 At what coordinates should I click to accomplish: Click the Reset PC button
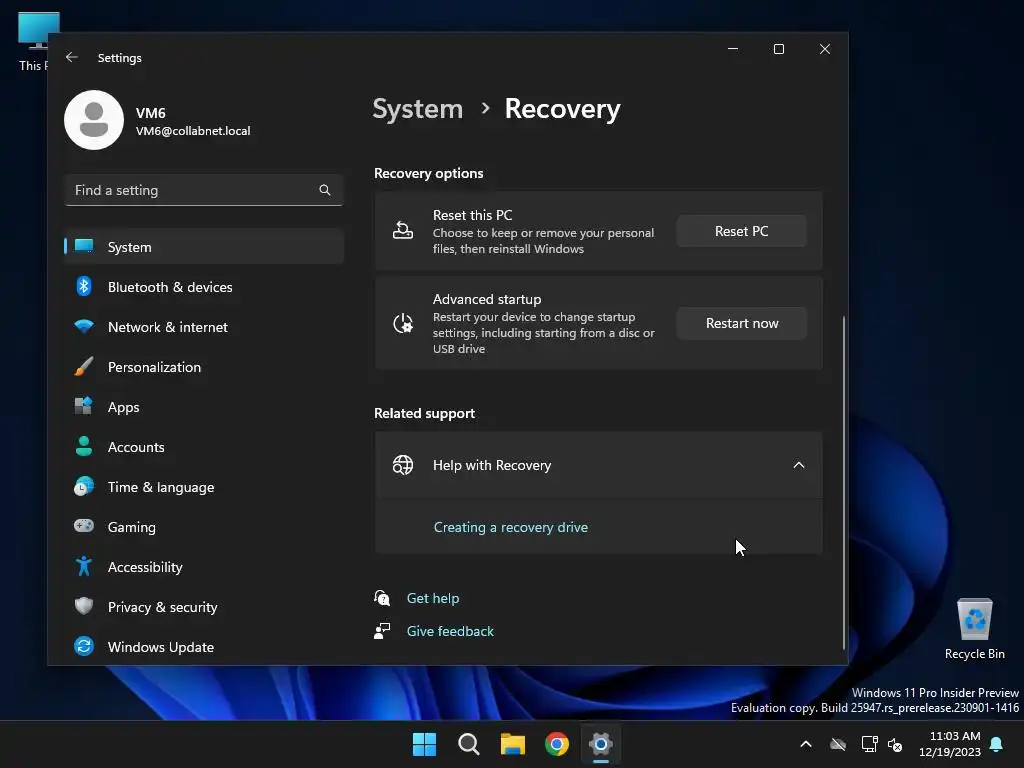741,231
